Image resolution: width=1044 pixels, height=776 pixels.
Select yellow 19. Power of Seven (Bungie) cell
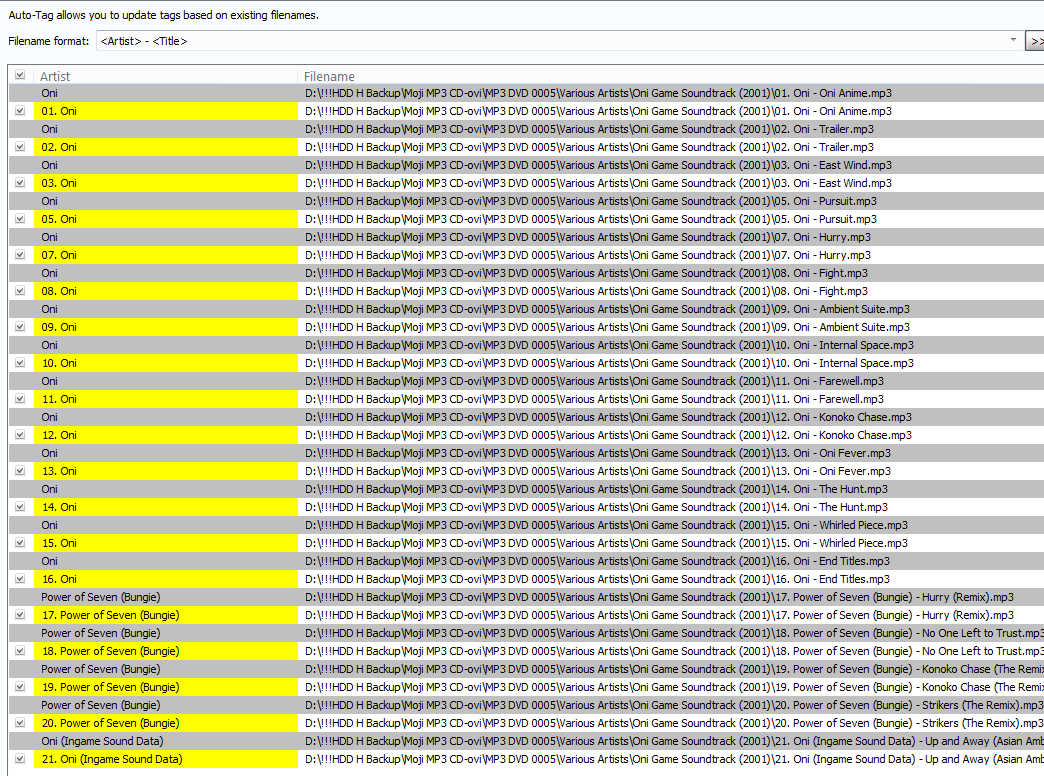pyautogui.click(x=166, y=687)
